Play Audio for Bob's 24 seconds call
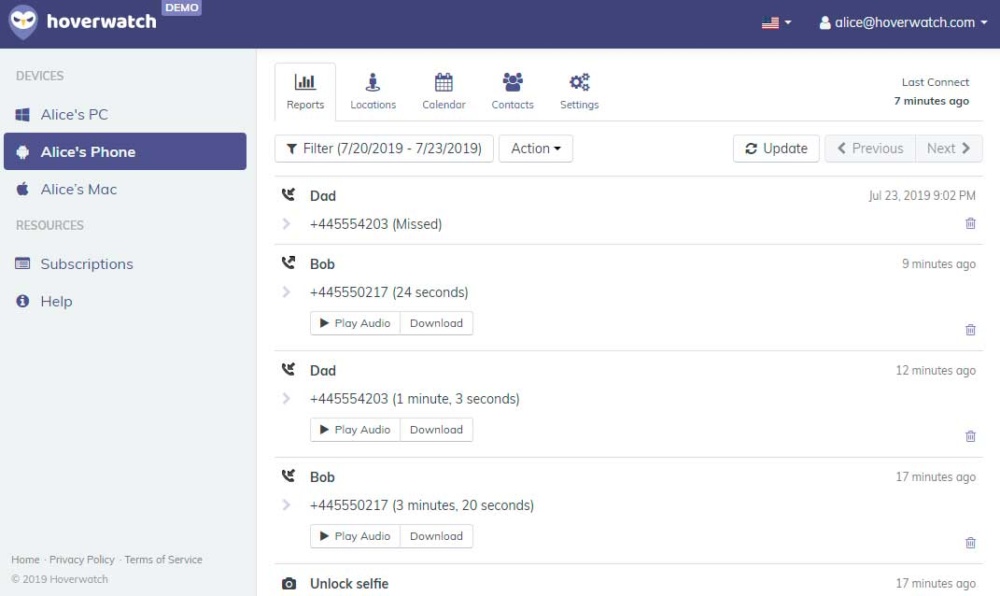 (x=355, y=323)
